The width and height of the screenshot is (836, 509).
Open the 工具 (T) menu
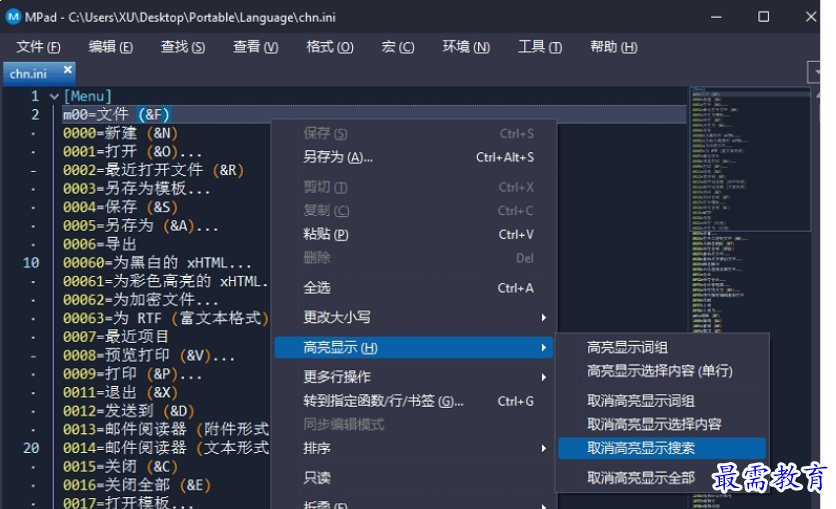(540, 47)
